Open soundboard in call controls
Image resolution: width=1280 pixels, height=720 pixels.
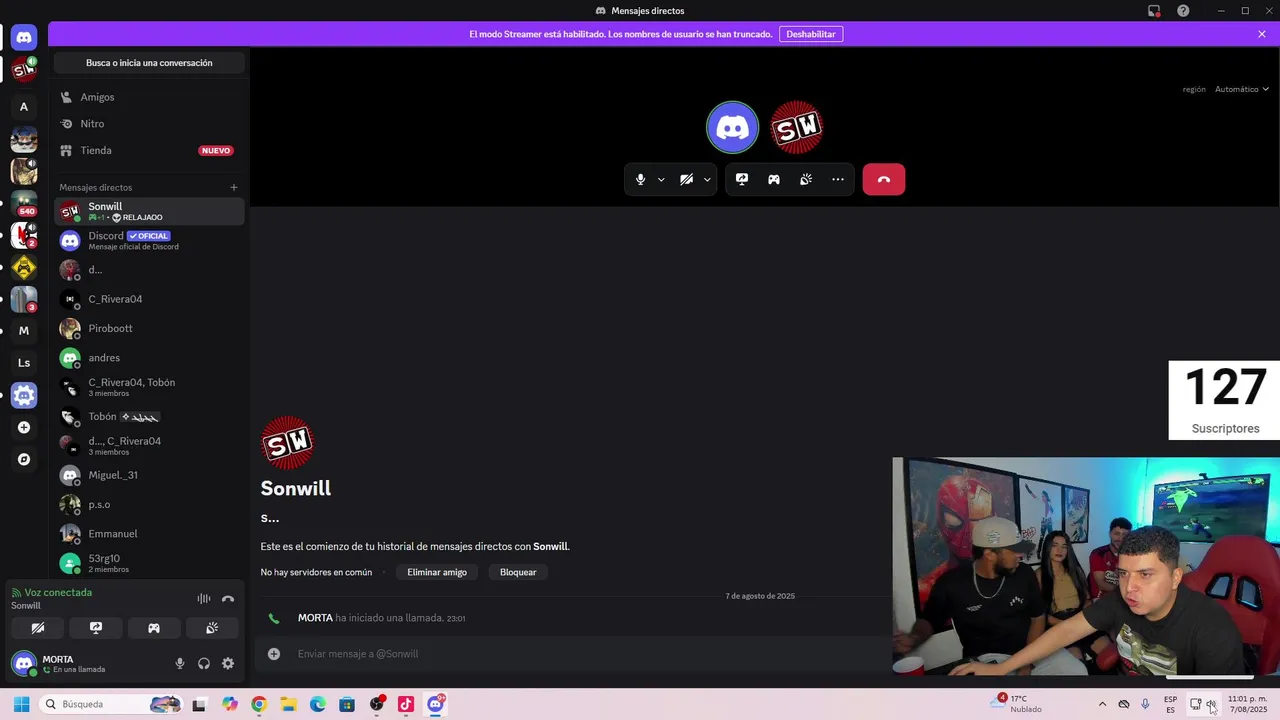[x=806, y=180]
